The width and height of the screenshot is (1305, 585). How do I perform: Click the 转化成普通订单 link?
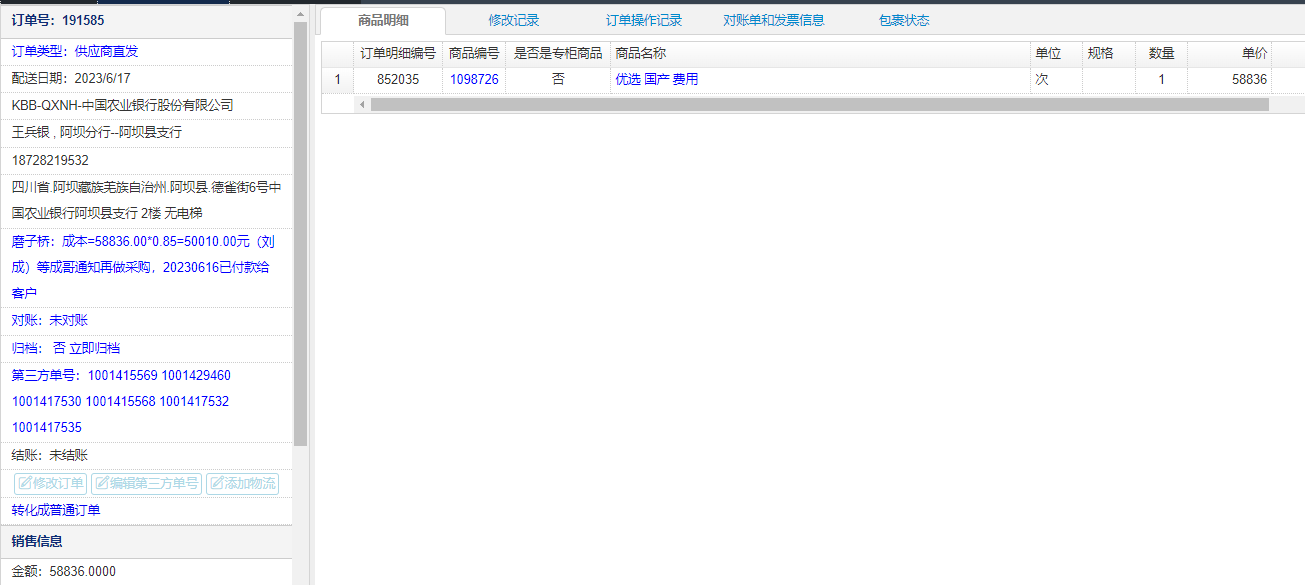56,510
